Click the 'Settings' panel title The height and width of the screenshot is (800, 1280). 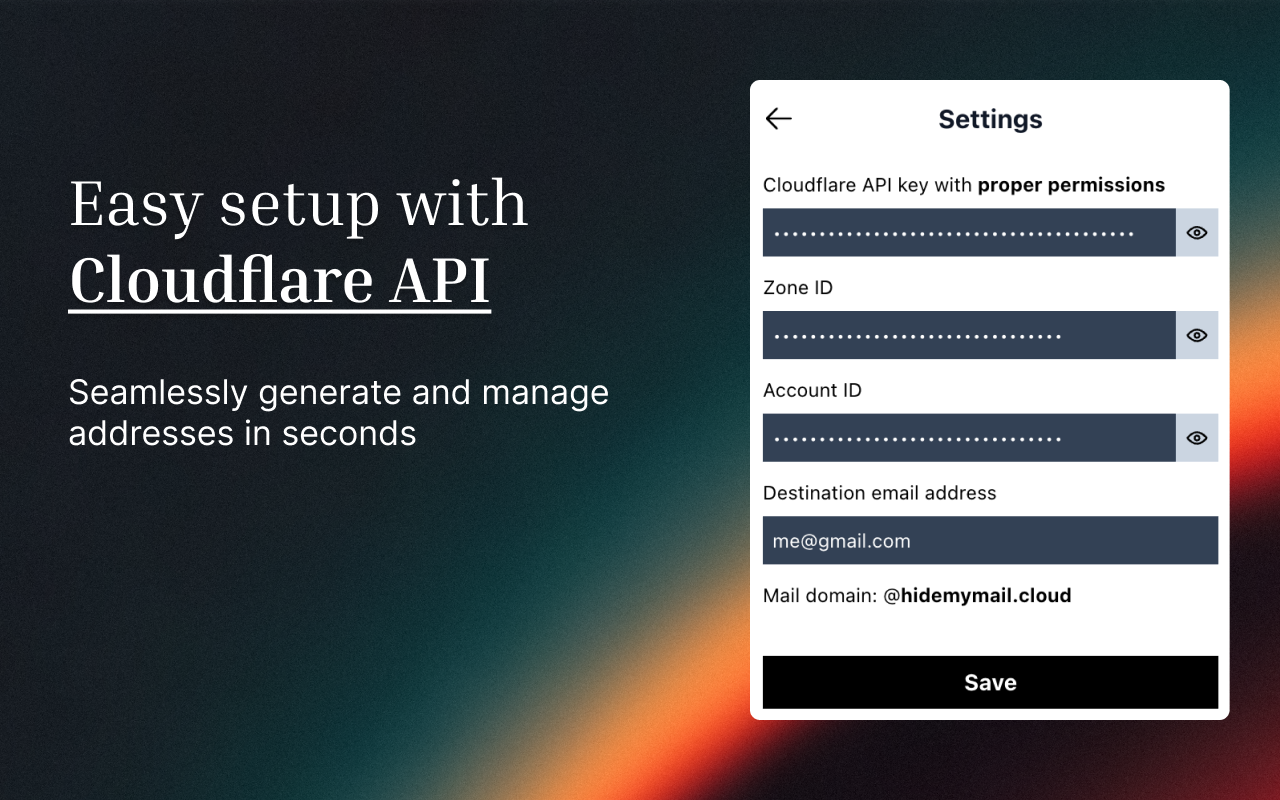coord(990,119)
